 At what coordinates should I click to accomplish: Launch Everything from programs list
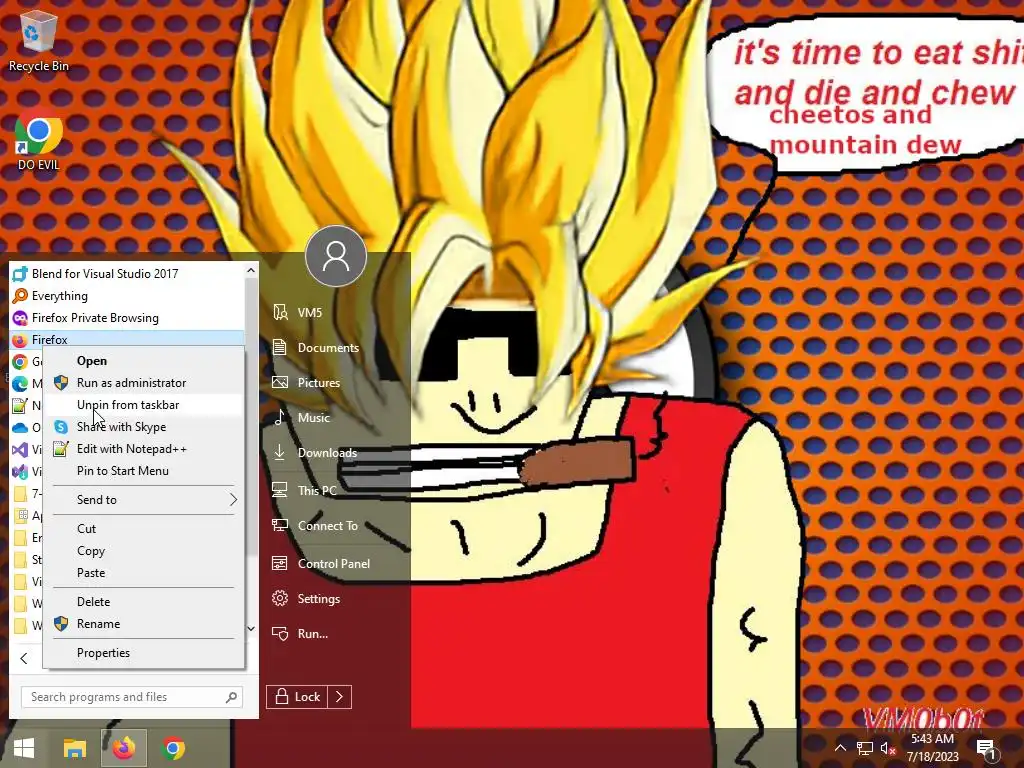coord(127,296)
